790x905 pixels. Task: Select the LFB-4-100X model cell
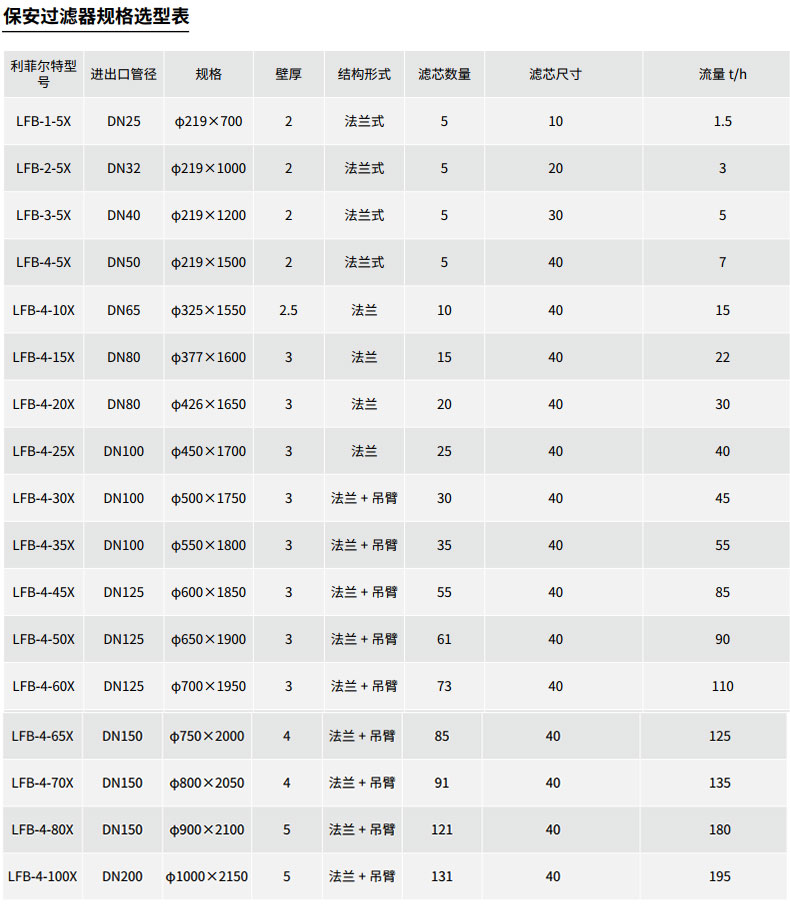pos(42,876)
